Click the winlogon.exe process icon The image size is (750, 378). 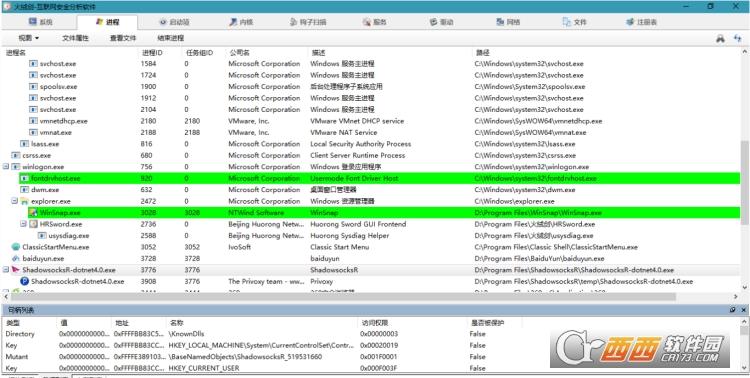click(16, 167)
